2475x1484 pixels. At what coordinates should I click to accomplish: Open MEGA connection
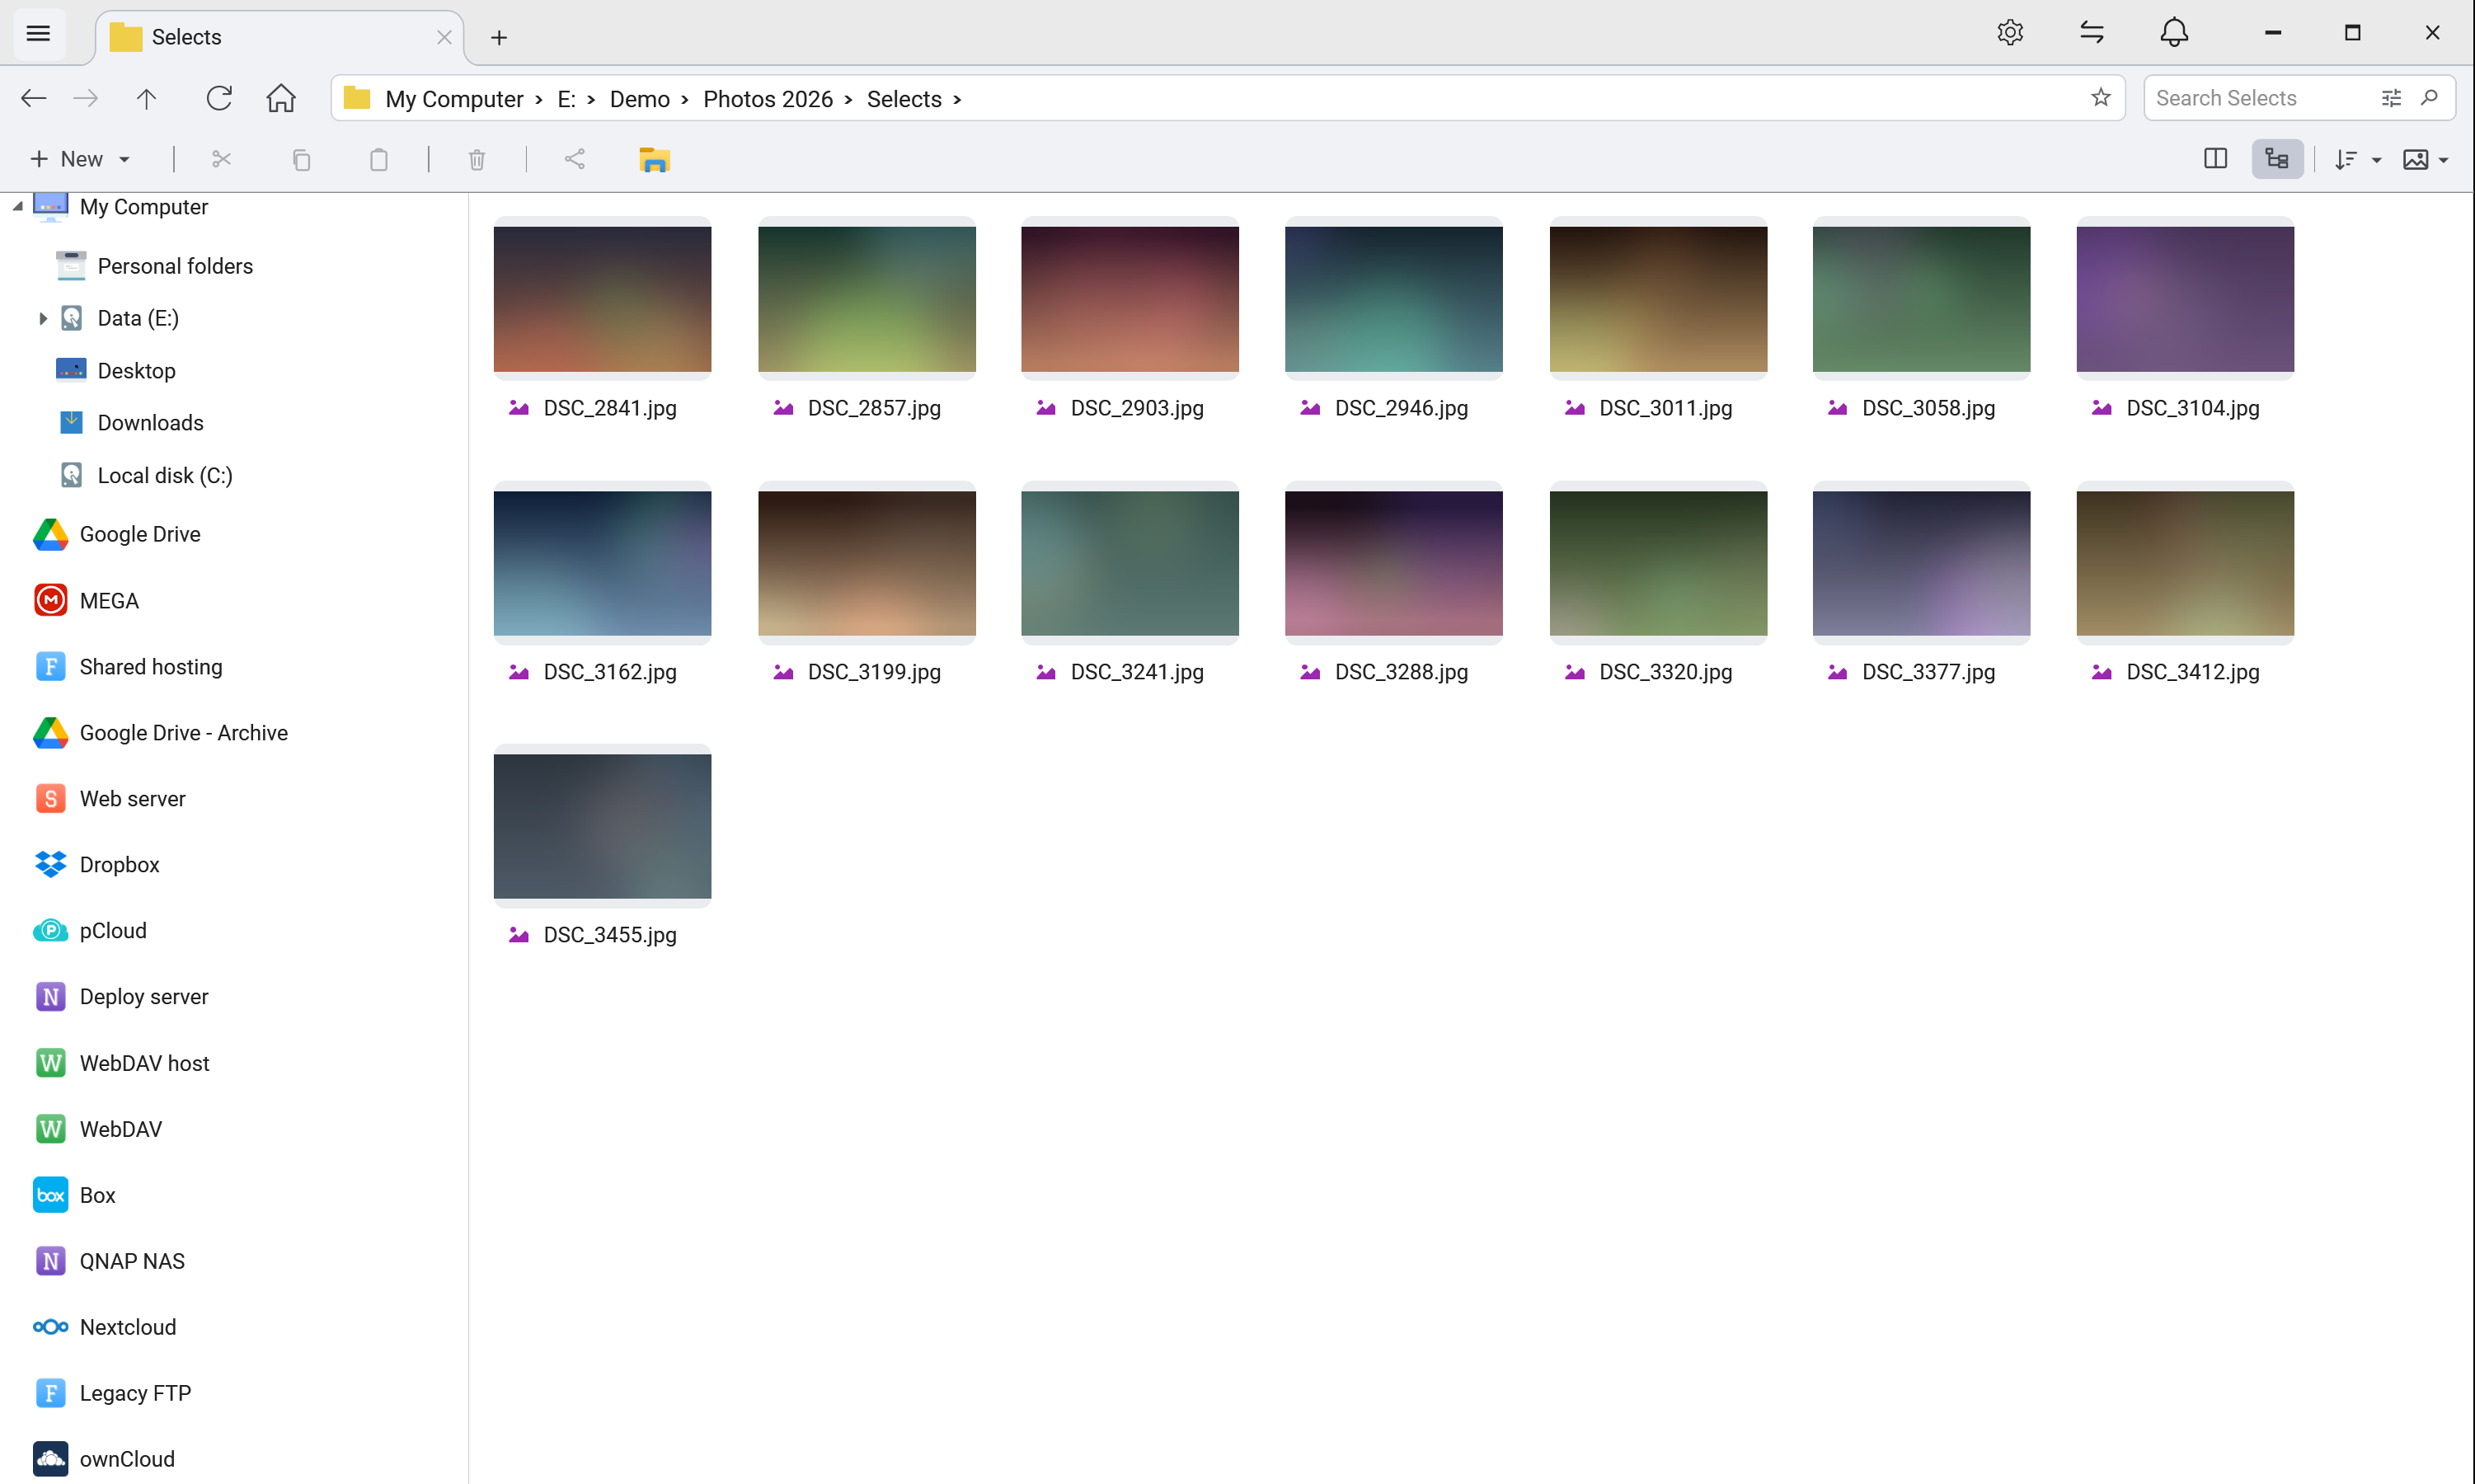click(x=109, y=600)
